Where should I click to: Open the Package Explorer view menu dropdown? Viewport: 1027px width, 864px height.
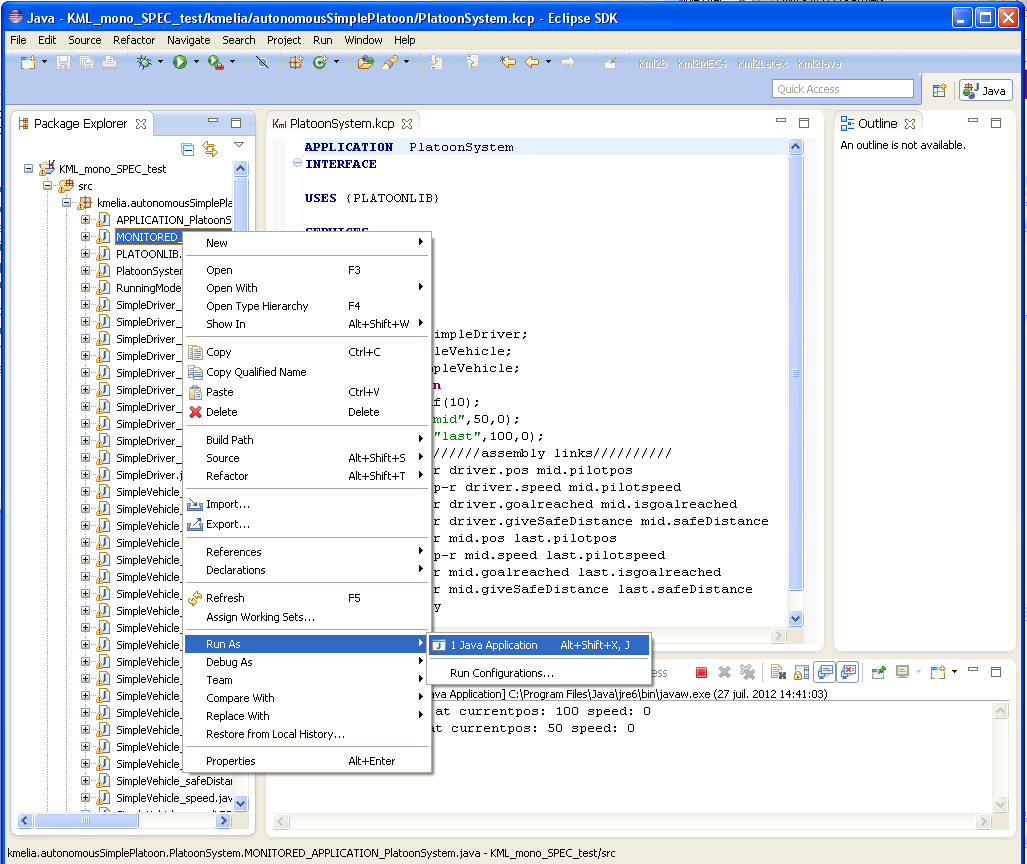coord(238,146)
